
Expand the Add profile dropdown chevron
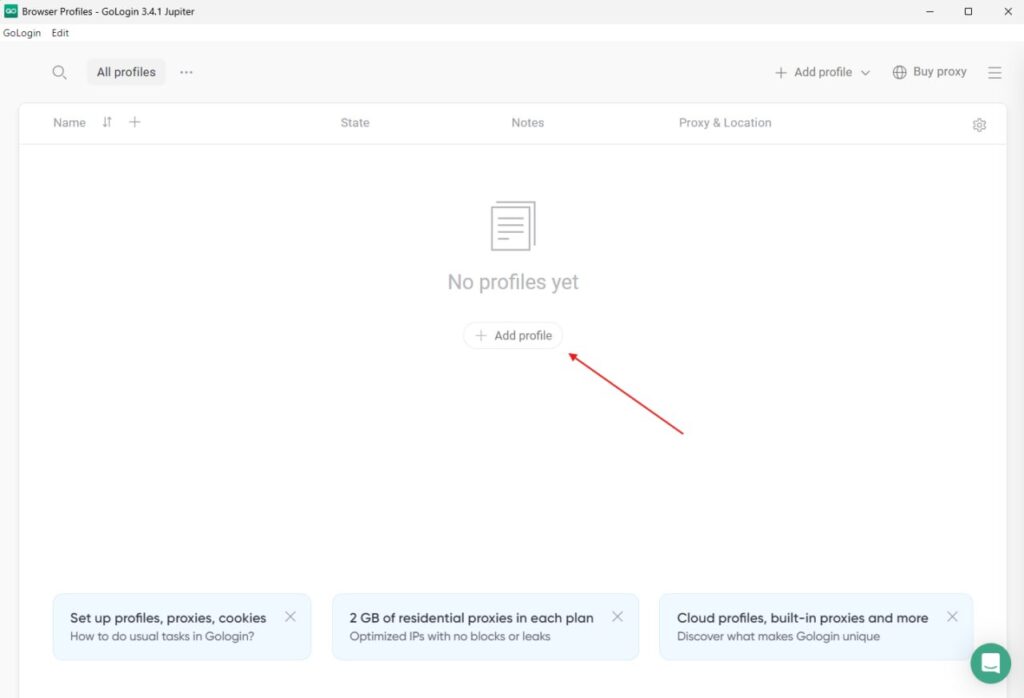coord(865,73)
